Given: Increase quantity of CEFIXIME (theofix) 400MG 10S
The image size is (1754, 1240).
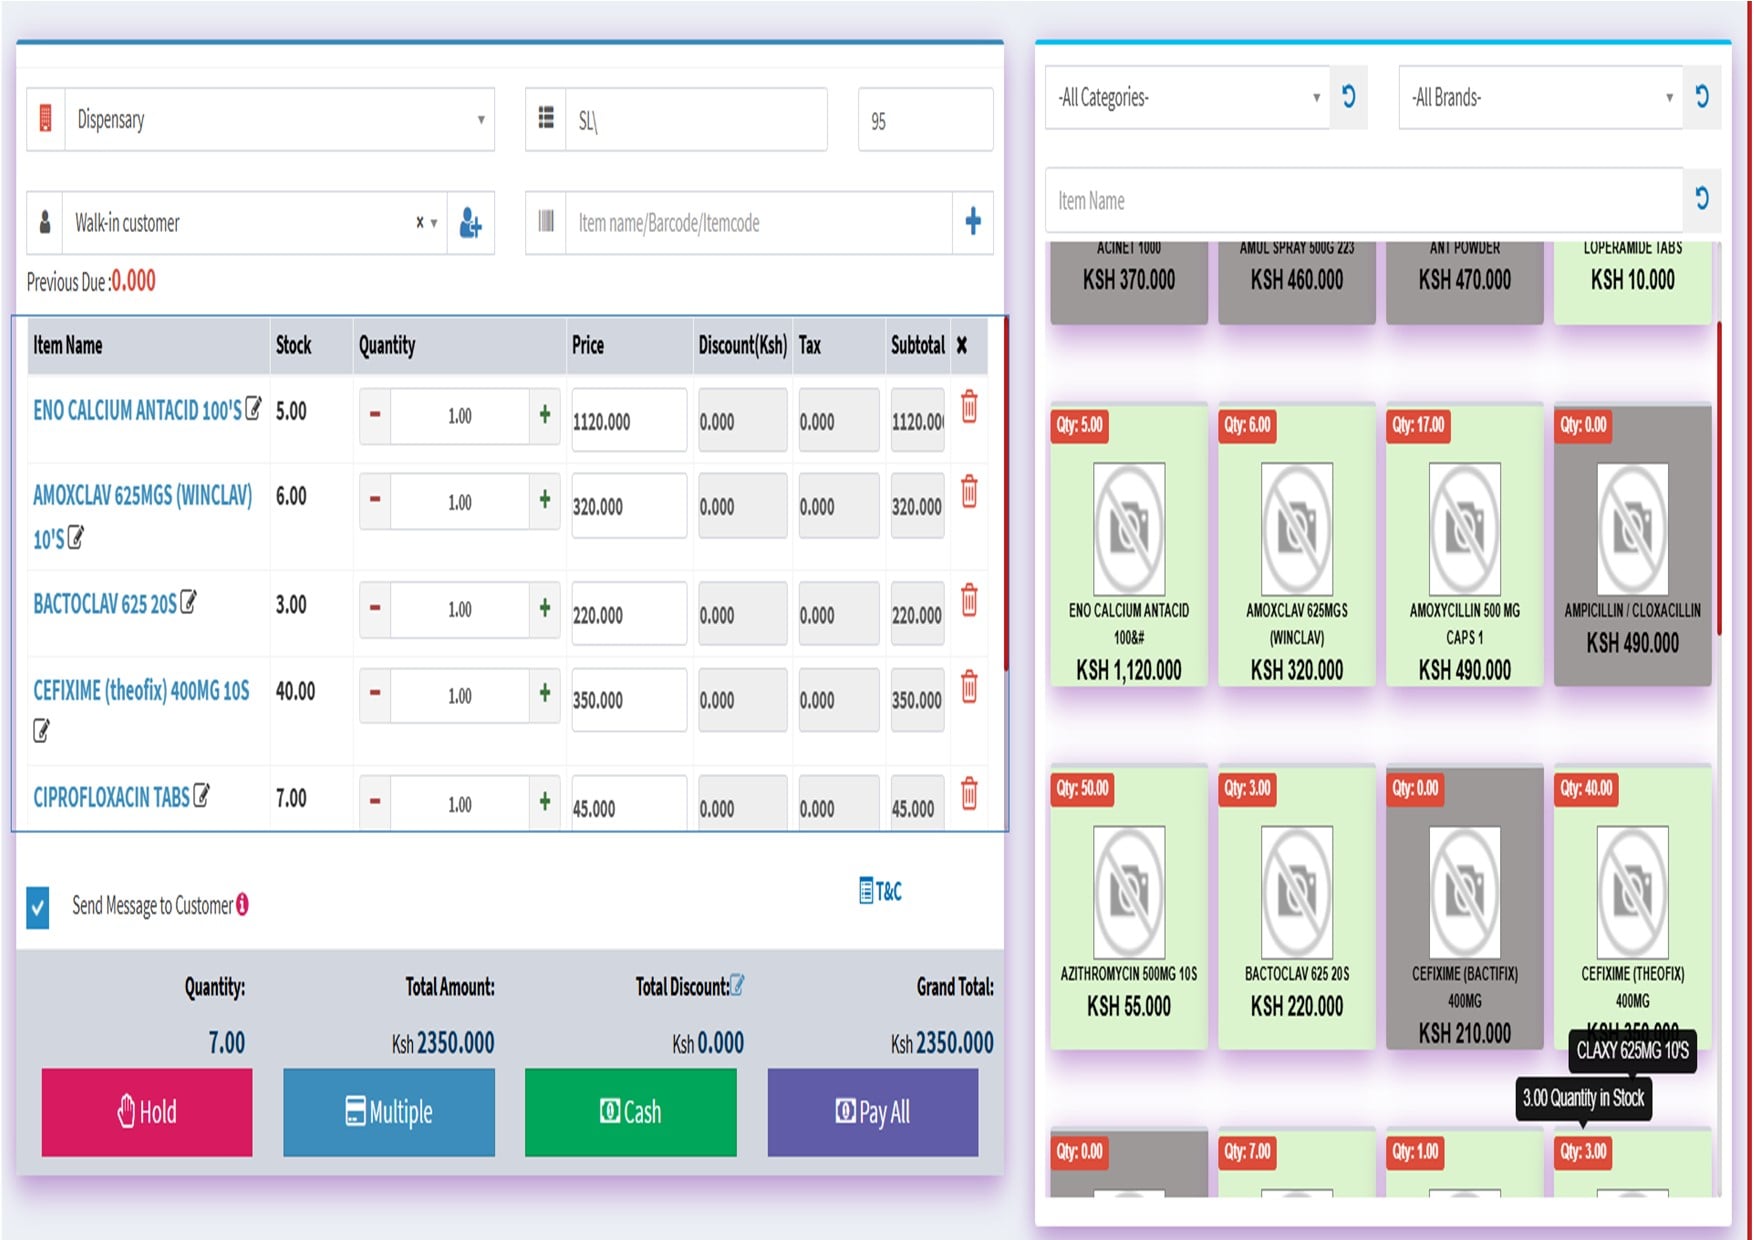Looking at the screenshot, I should [x=545, y=694].
